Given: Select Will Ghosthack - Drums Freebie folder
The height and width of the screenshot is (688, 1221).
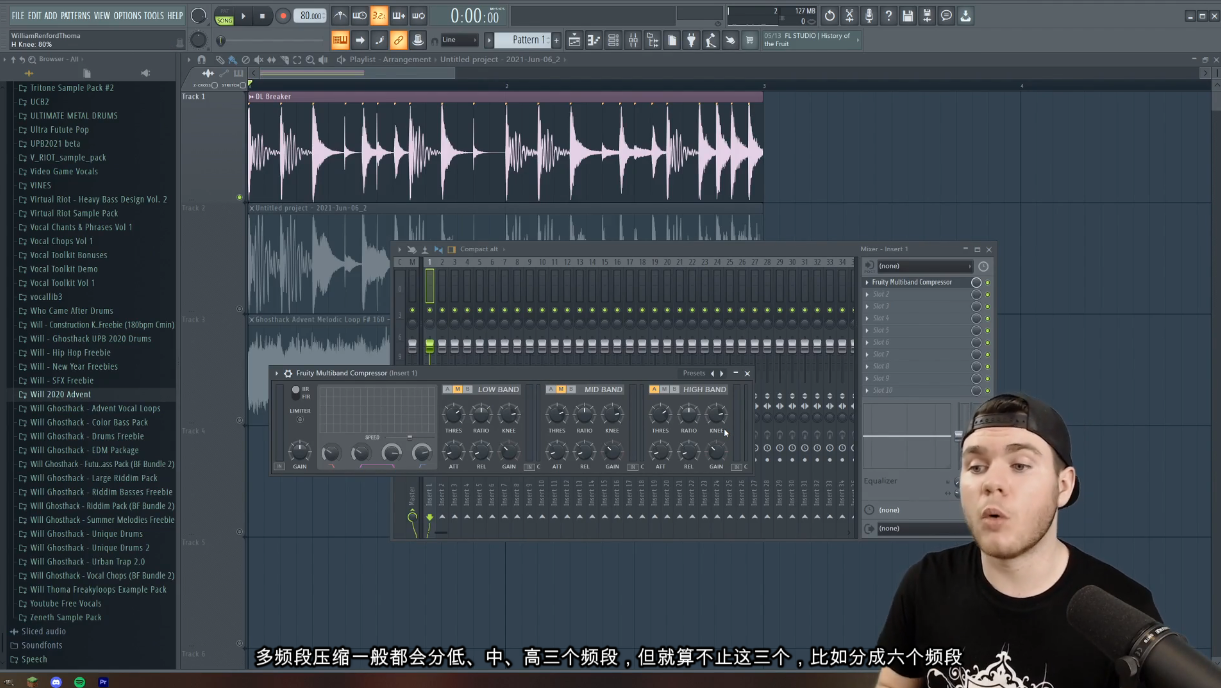Looking at the screenshot, I should pos(88,436).
